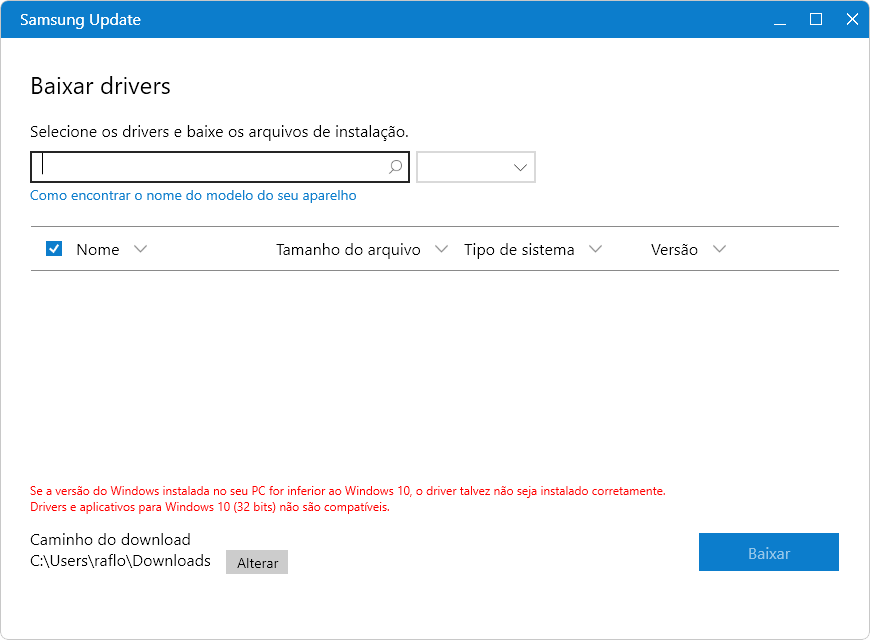
Task: Sort by the Nome column header
Action: tap(98, 249)
